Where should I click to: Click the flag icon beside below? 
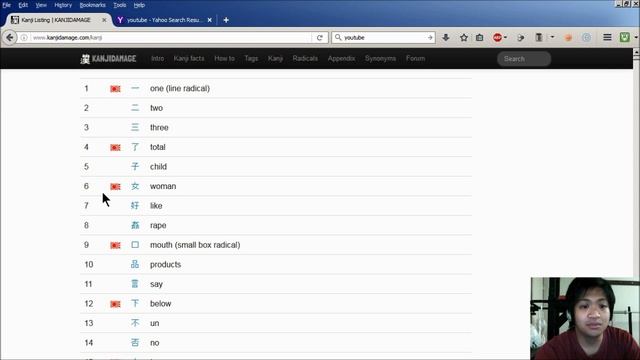point(115,304)
